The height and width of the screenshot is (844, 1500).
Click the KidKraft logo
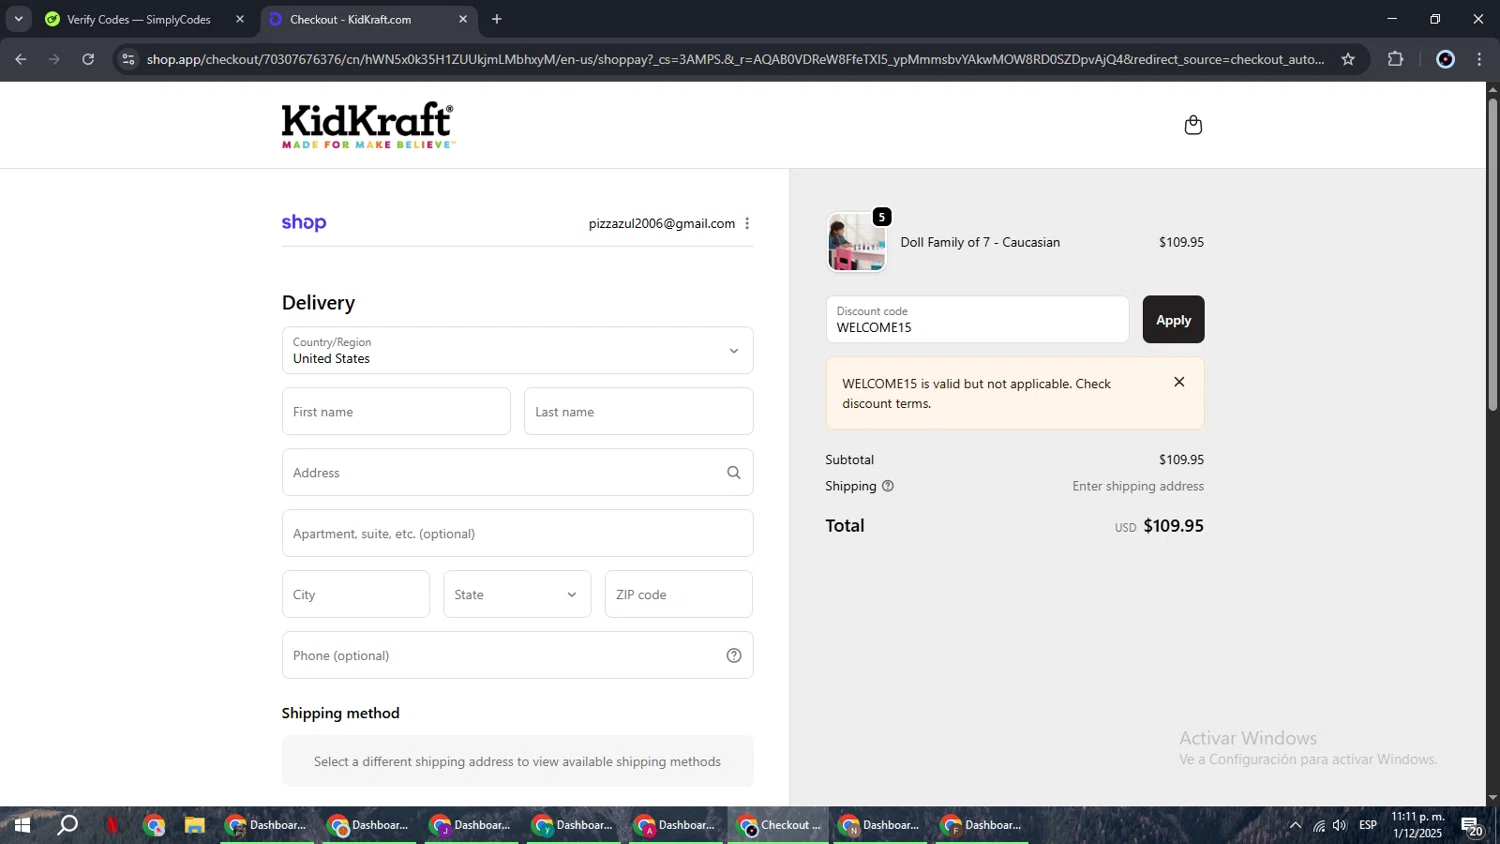[x=368, y=125]
